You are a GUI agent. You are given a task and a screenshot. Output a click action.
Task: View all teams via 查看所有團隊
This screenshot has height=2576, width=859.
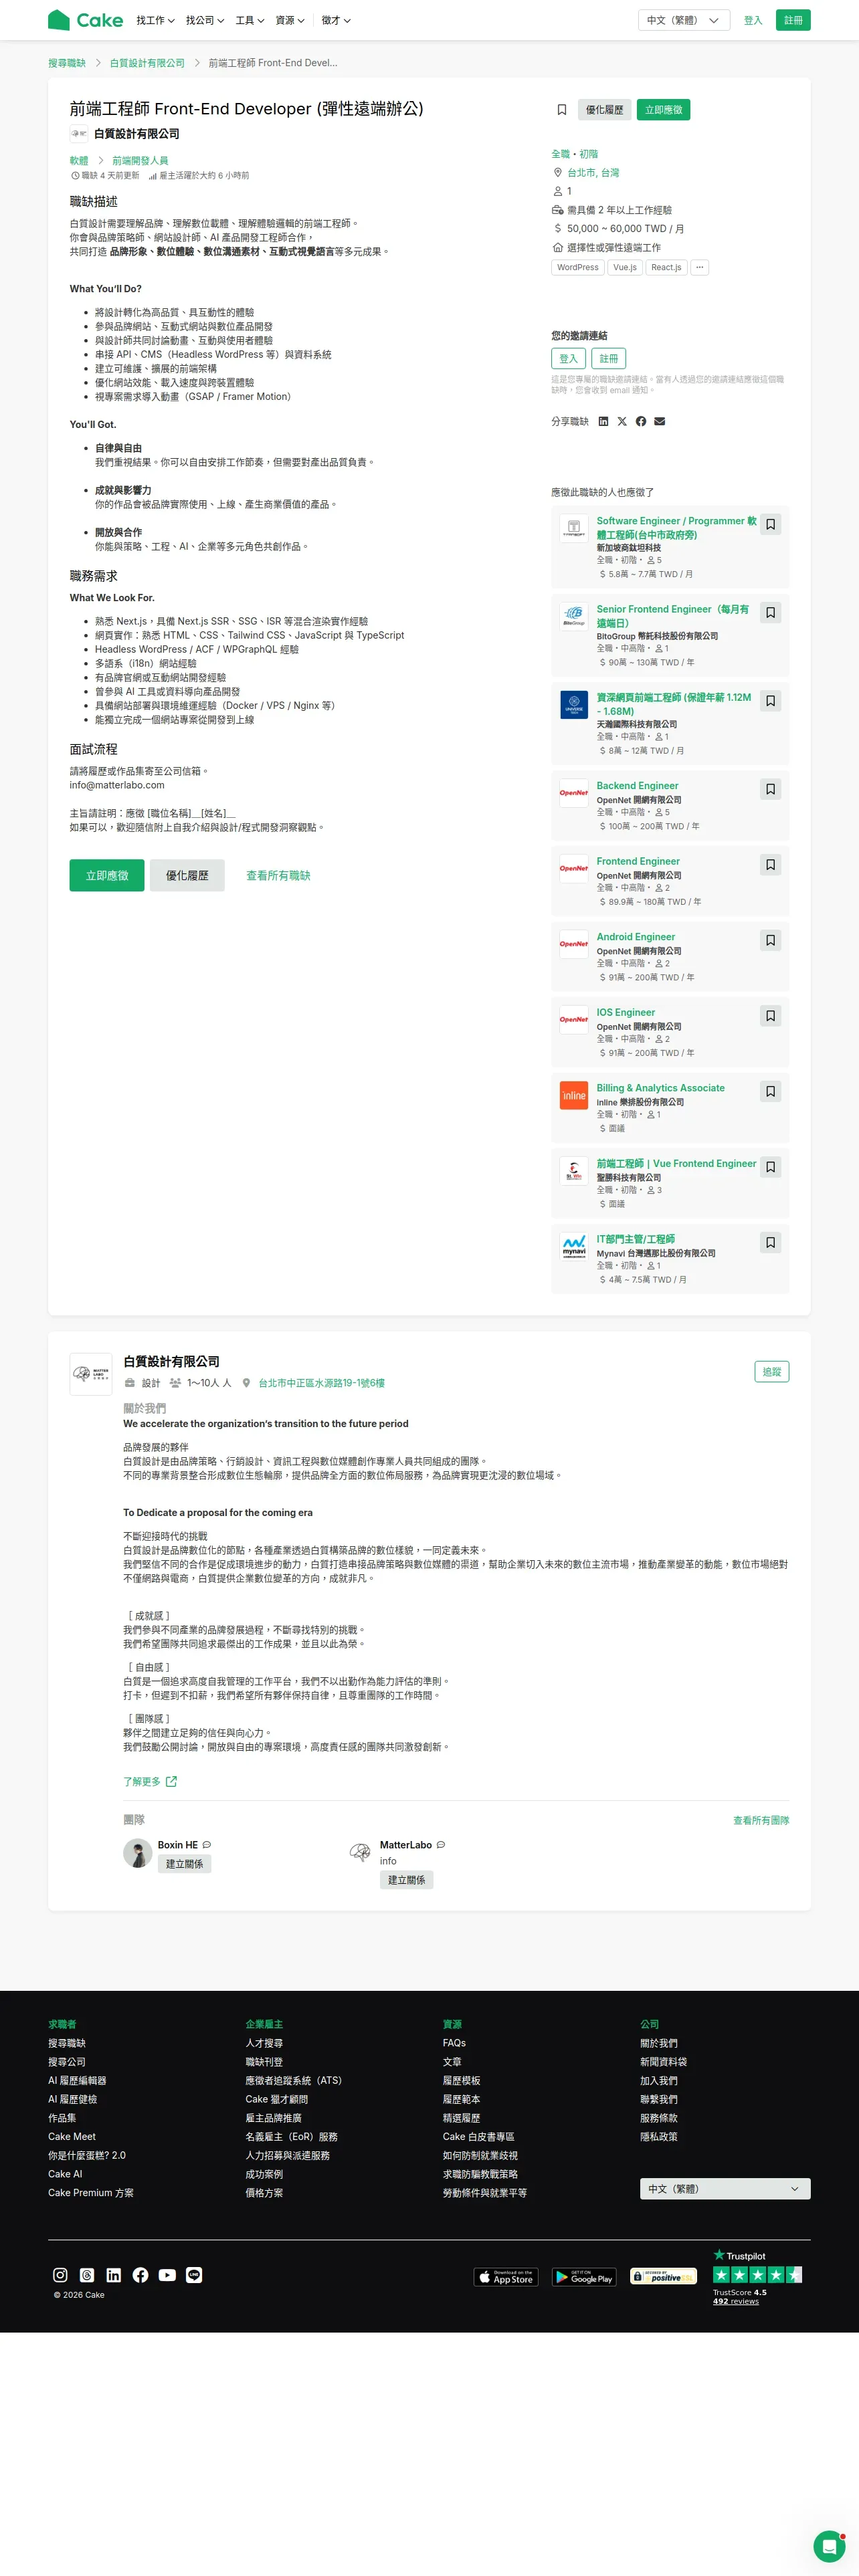coord(761,1820)
